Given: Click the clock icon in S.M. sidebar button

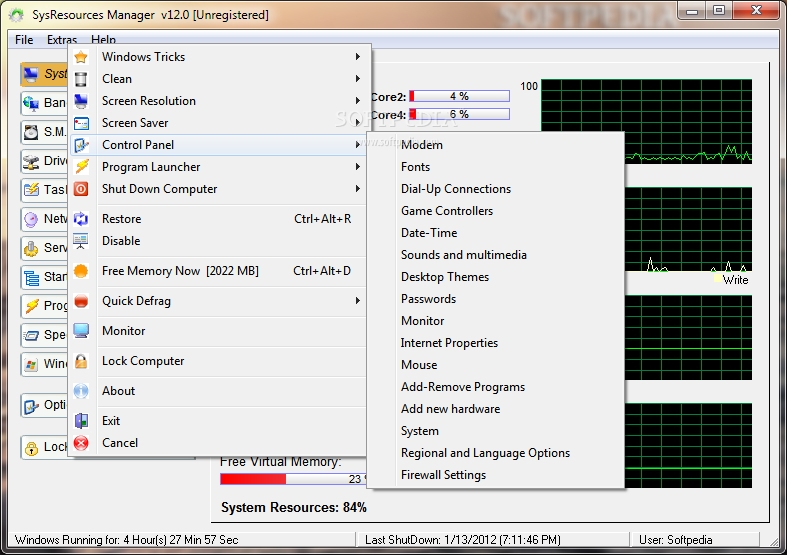Looking at the screenshot, I should (31, 132).
